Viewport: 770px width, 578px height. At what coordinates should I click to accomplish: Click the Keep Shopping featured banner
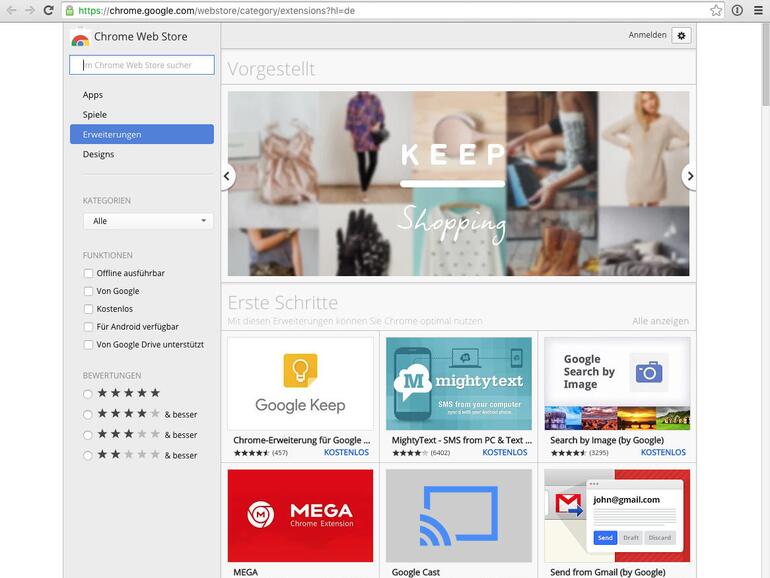pyautogui.click(x=458, y=183)
